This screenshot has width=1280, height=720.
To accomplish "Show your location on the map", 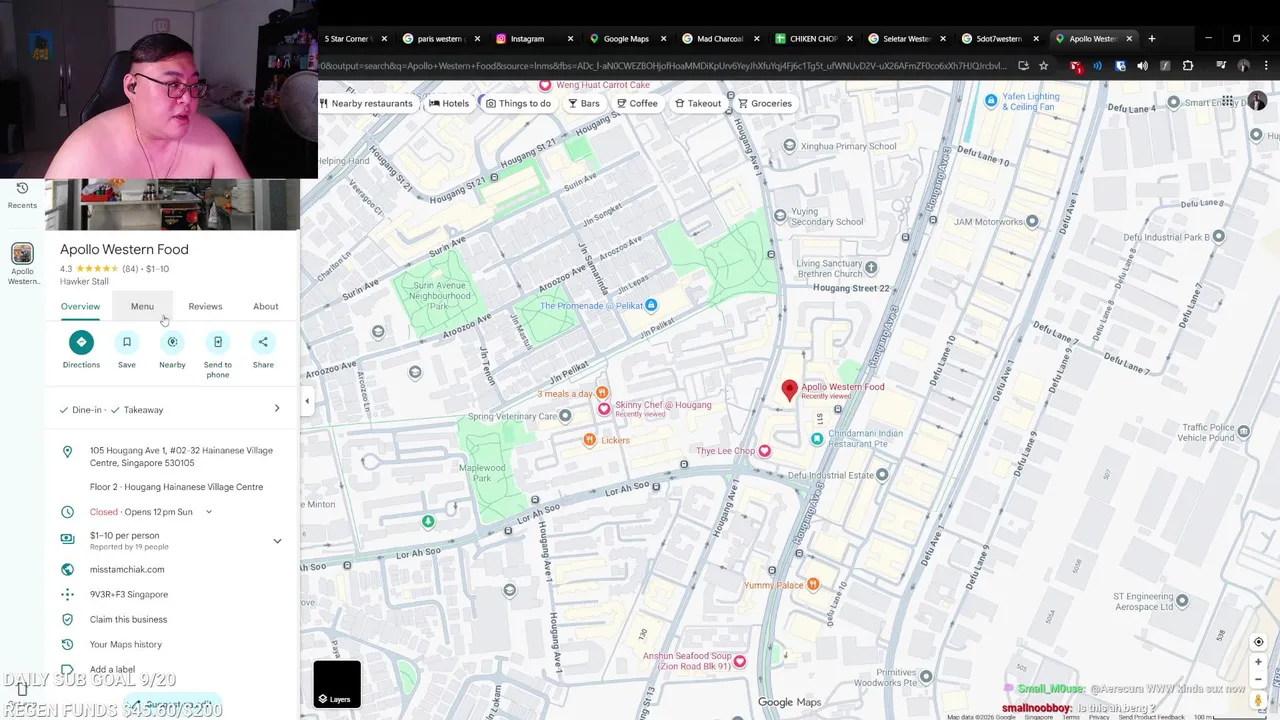I will [1259, 642].
